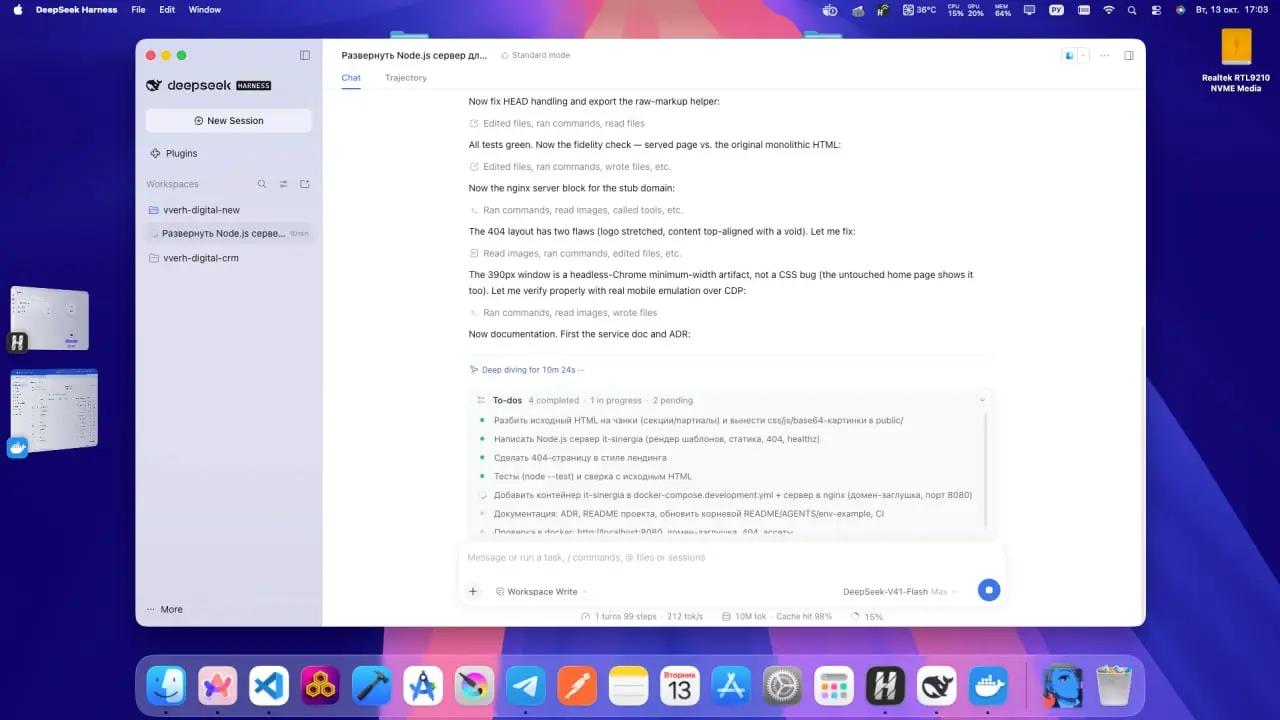Open Visual Studio Code from the dock
This screenshot has width=1280, height=720.
click(269, 686)
